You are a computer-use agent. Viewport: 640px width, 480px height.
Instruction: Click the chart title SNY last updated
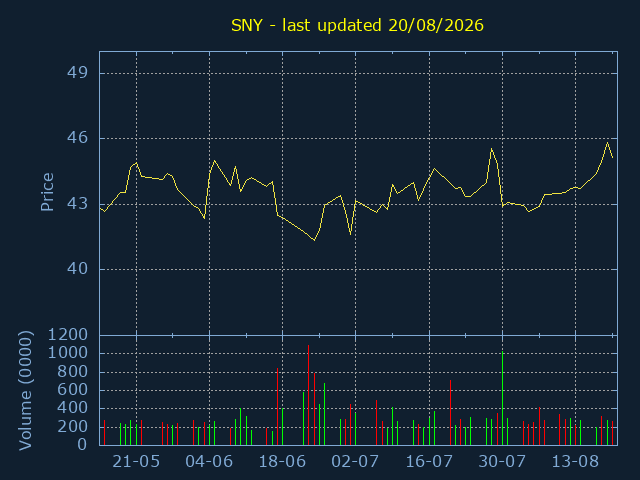pos(357,25)
